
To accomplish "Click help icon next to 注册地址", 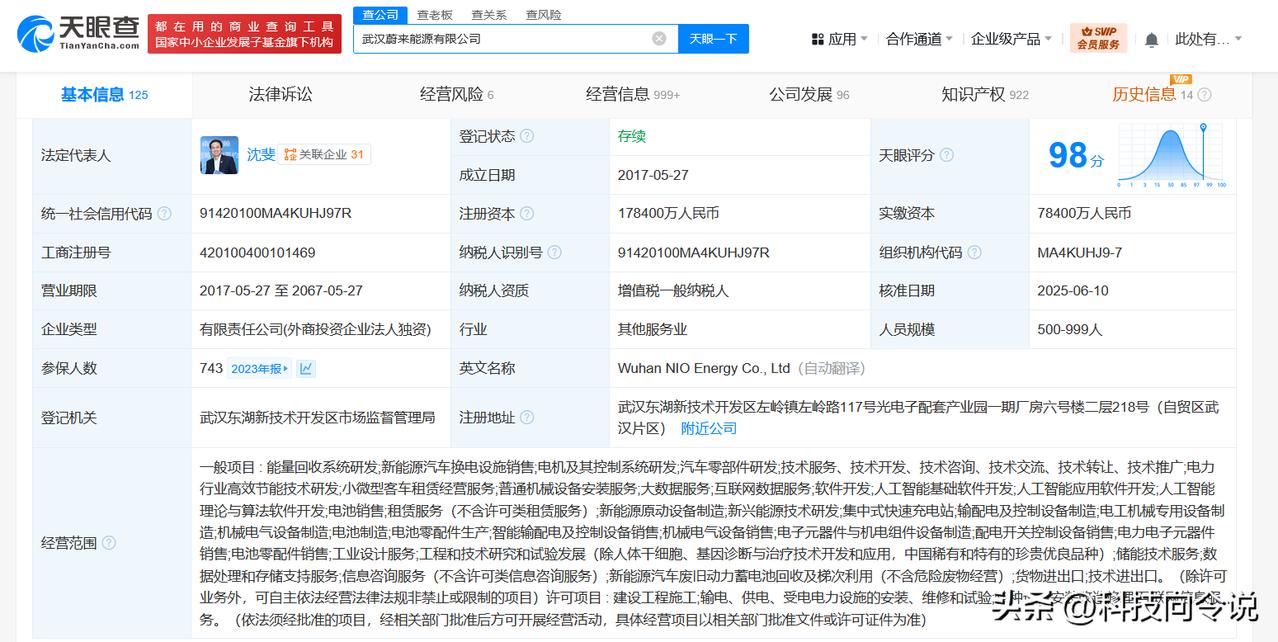I will click(x=527, y=417).
